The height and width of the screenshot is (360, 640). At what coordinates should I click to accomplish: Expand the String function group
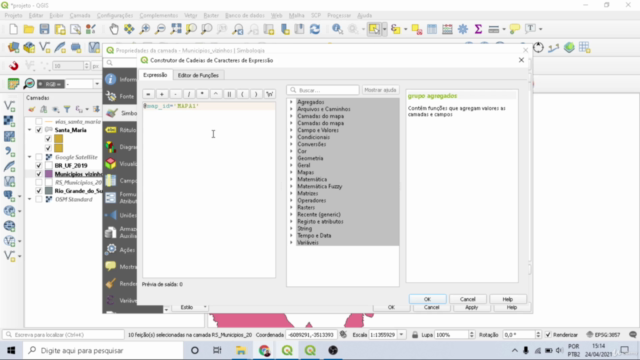(x=291, y=229)
